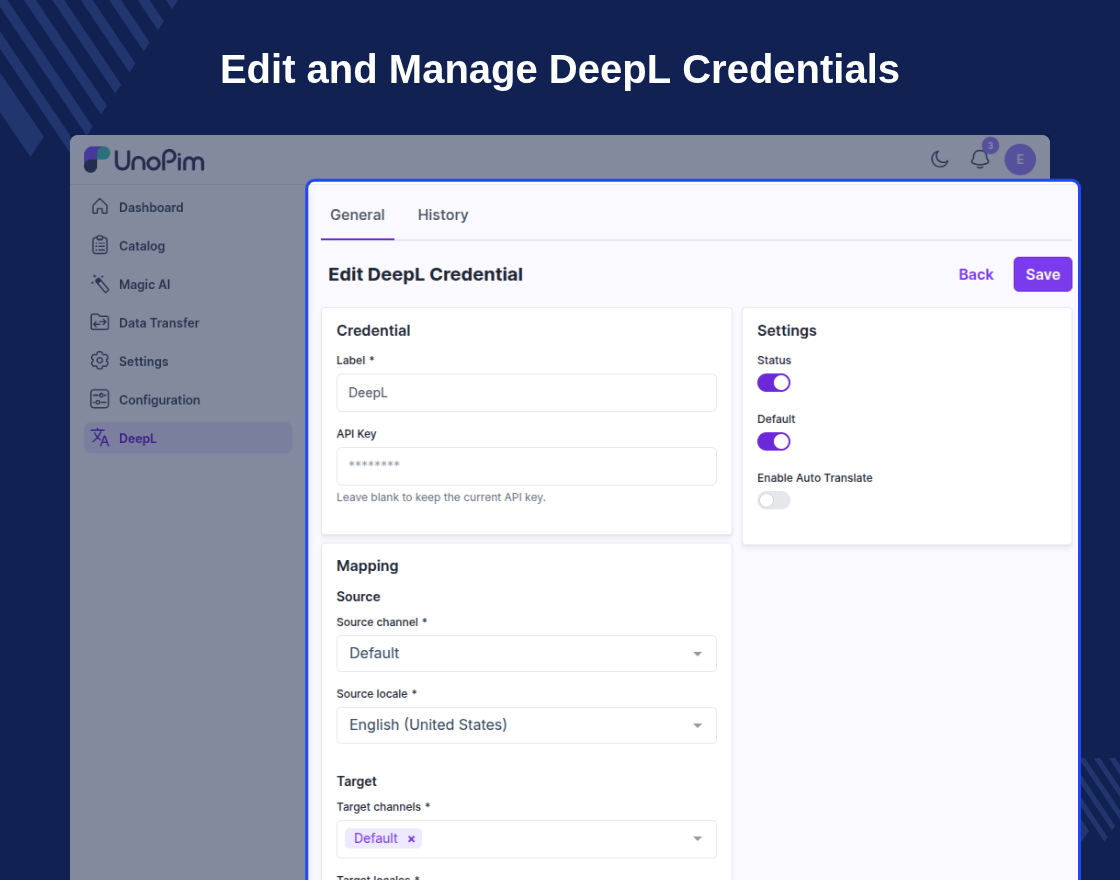This screenshot has height=880, width=1120.
Task: Open the notifications bell
Action: click(x=980, y=159)
